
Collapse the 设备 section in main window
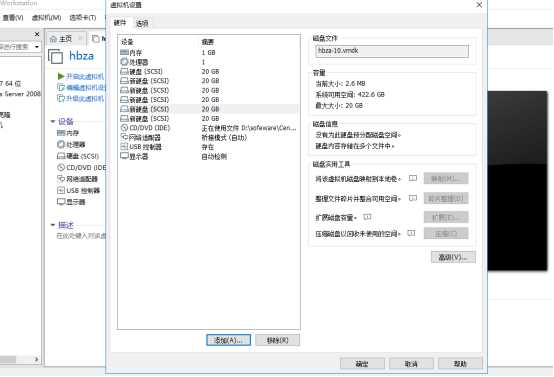(53, 122)
